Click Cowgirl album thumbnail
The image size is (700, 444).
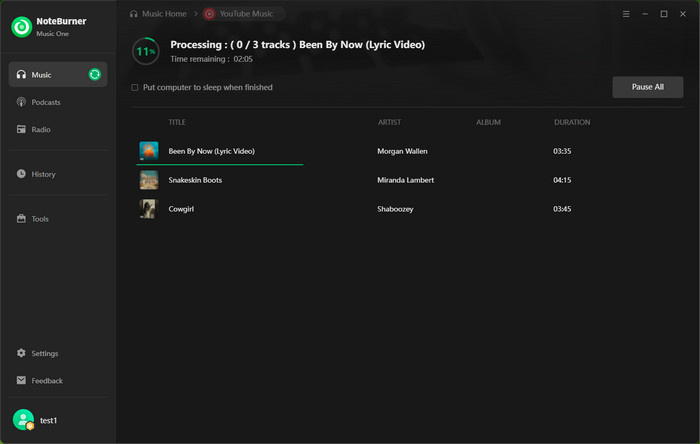149,209
